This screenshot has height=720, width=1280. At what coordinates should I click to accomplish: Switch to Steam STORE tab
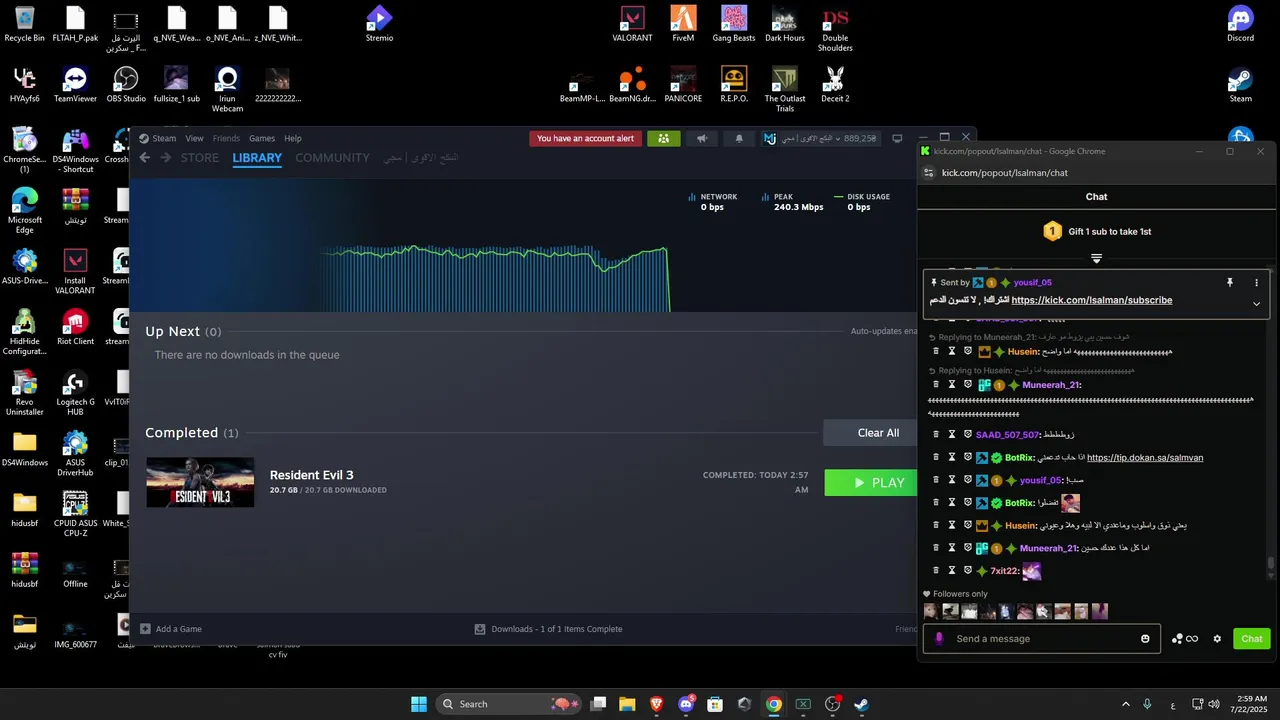coord(200,158)
